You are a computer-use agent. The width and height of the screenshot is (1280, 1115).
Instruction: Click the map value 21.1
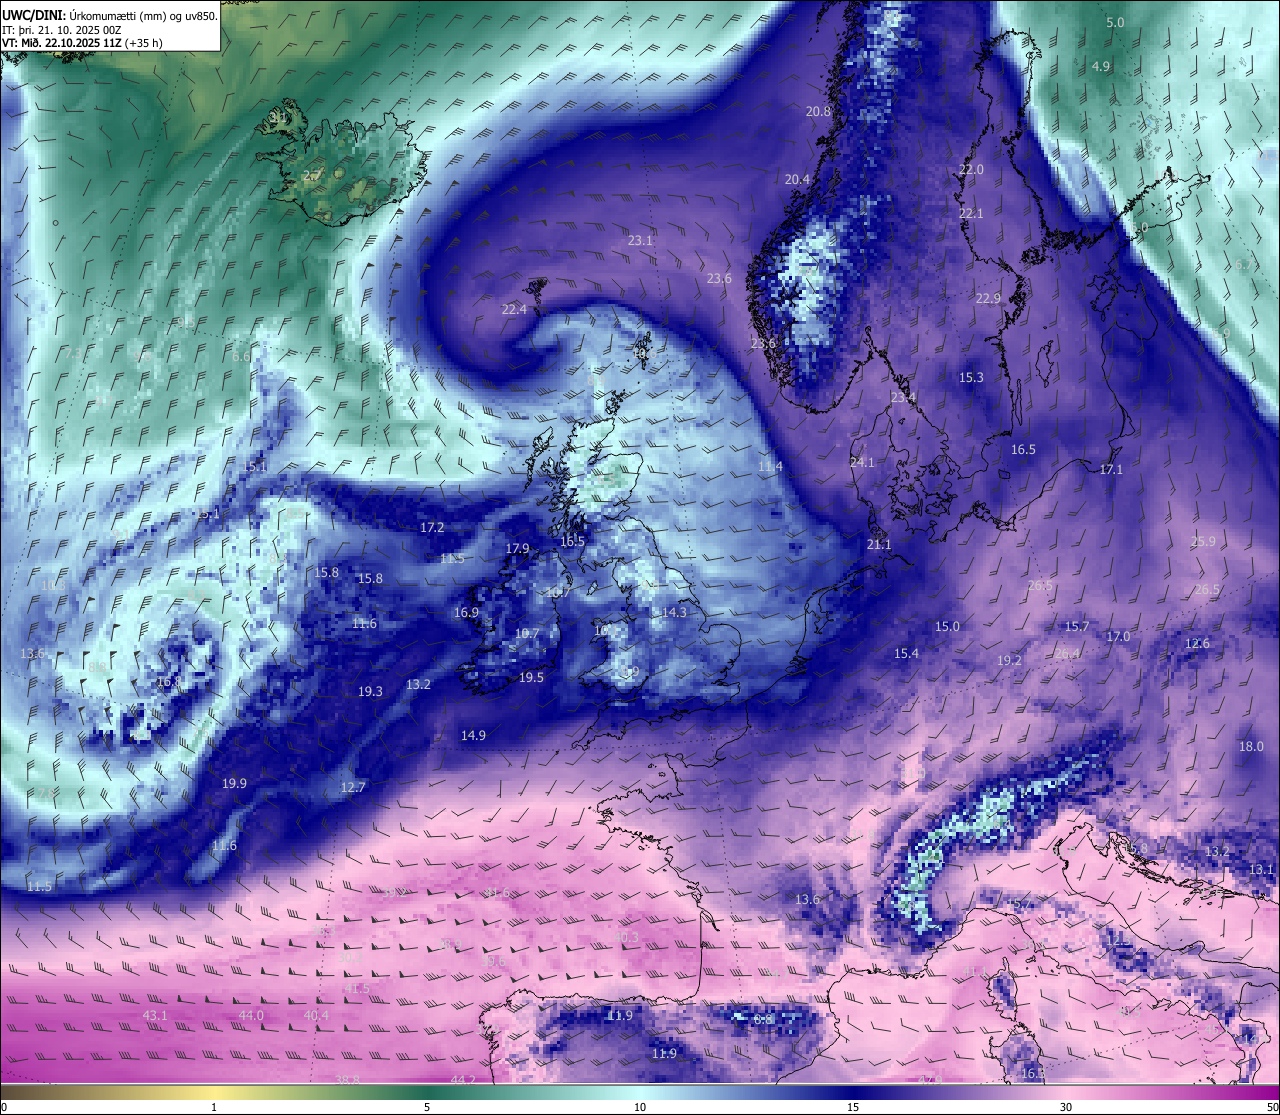(x=879, y=544)
